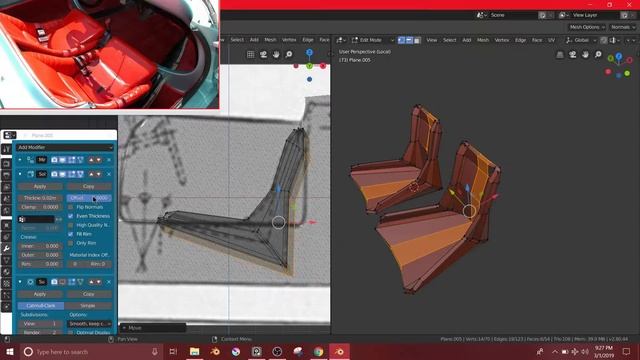Open the Active Tool settings properties tab
640x360 pixels.
coord(6,149)
